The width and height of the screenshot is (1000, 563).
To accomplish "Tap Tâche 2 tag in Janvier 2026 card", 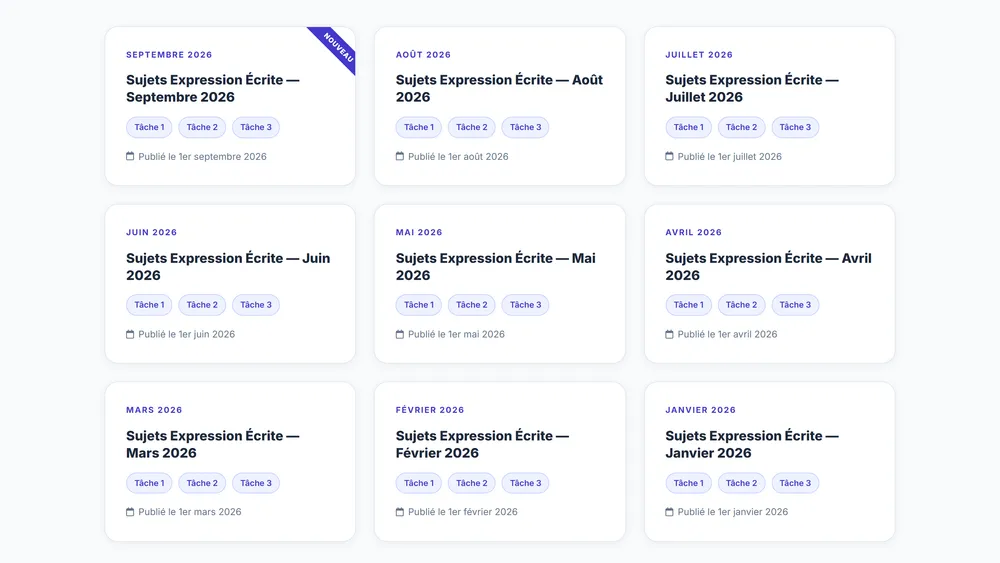I will (742, 483).
